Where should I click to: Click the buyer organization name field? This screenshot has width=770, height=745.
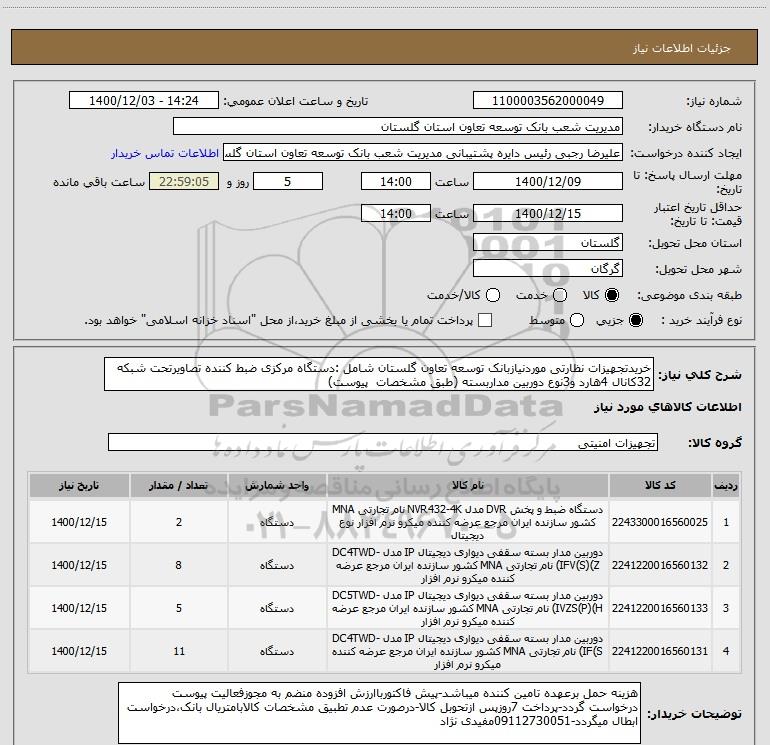398,127
